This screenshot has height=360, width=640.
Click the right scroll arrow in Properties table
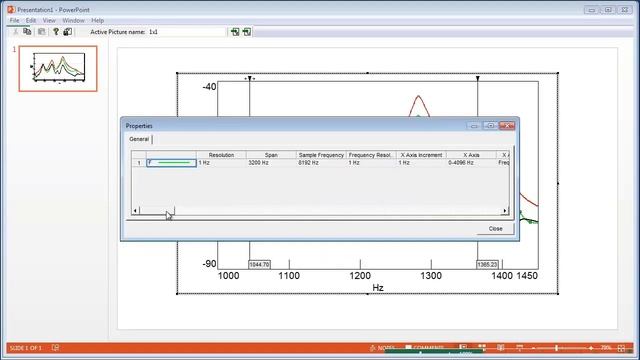(505, 211)
